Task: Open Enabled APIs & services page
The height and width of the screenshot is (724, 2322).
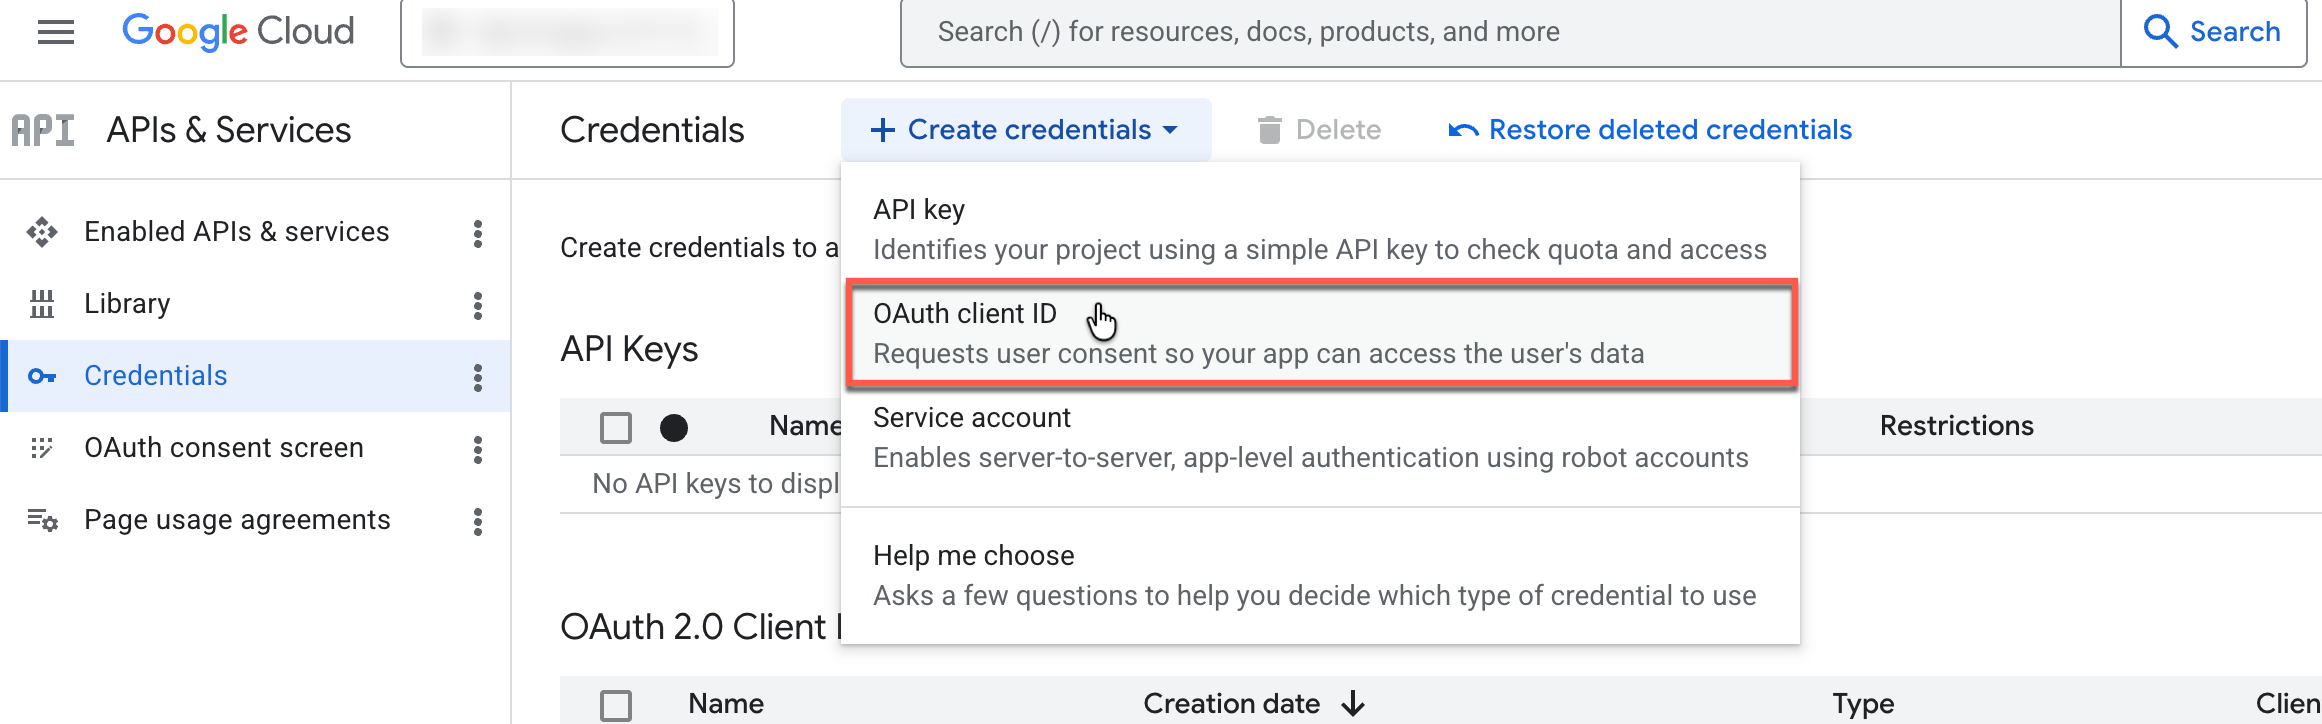Action: (237, 232)
